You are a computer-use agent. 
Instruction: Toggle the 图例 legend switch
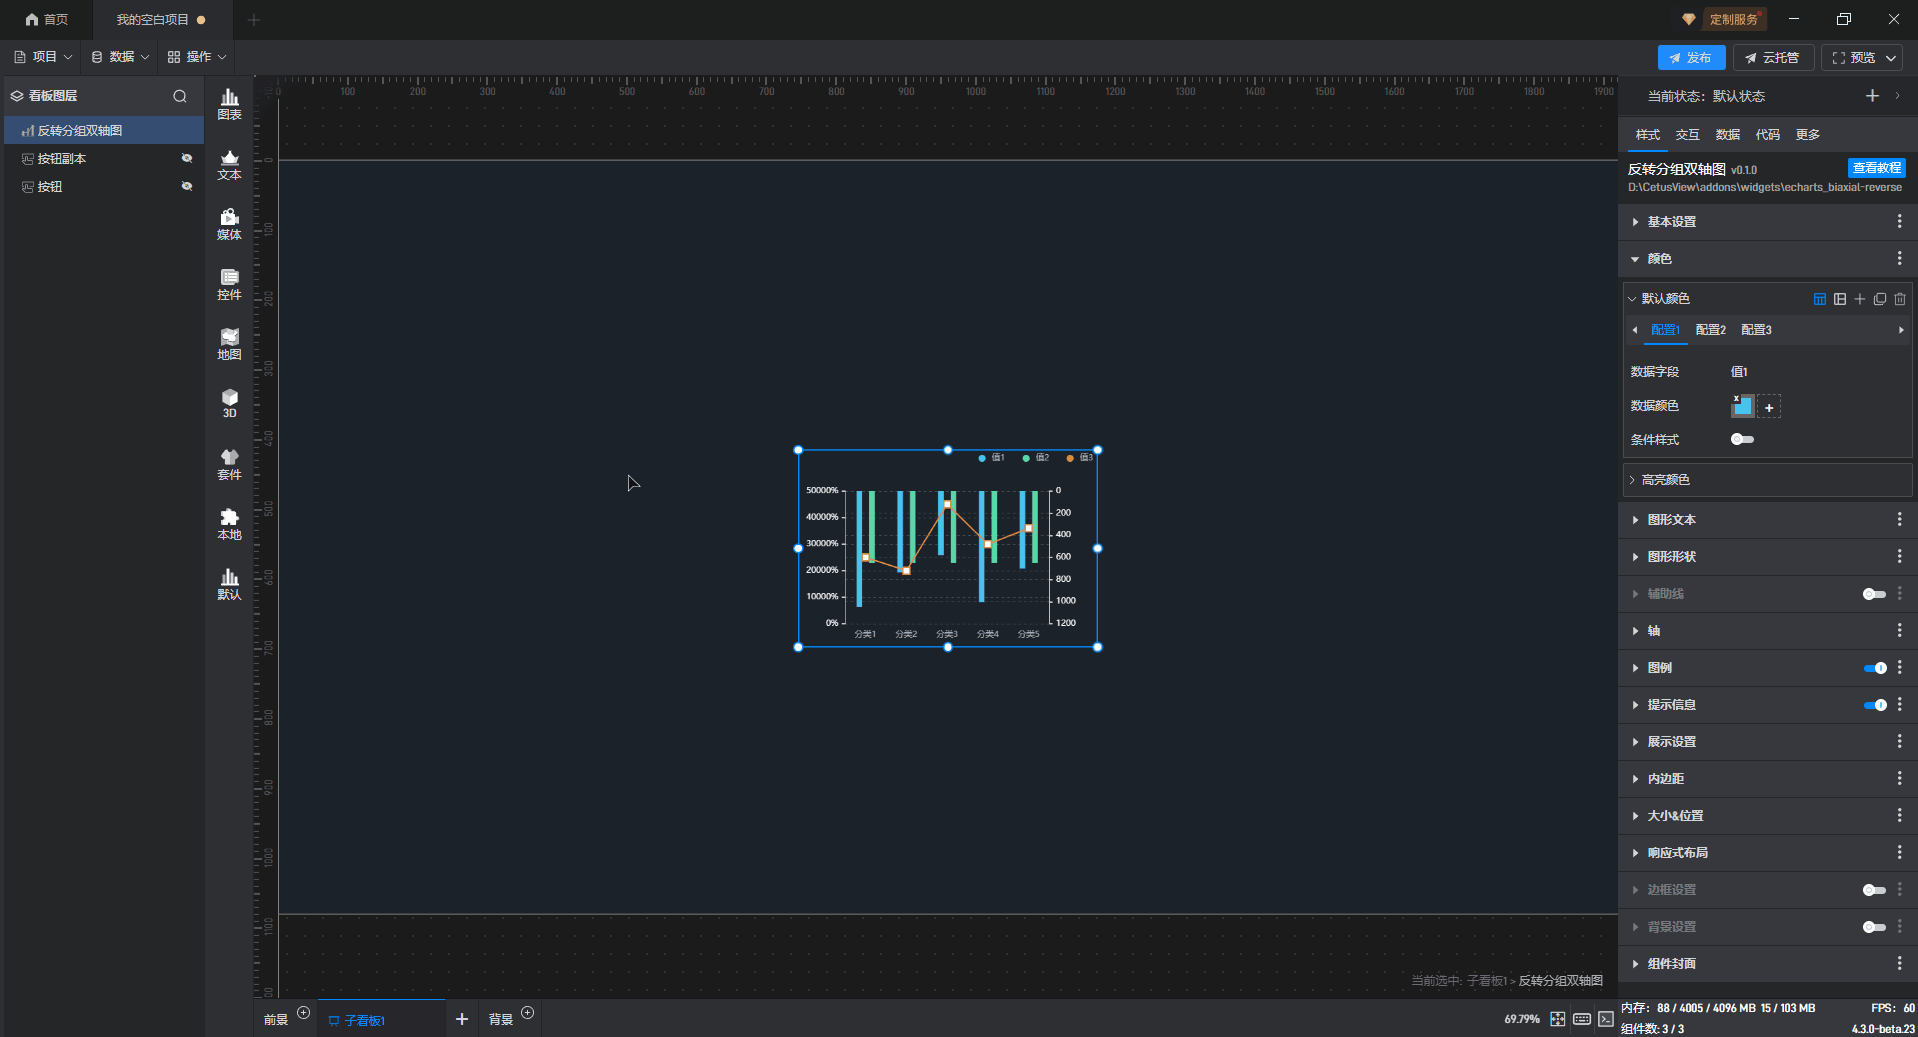(x=1874, y=668)
